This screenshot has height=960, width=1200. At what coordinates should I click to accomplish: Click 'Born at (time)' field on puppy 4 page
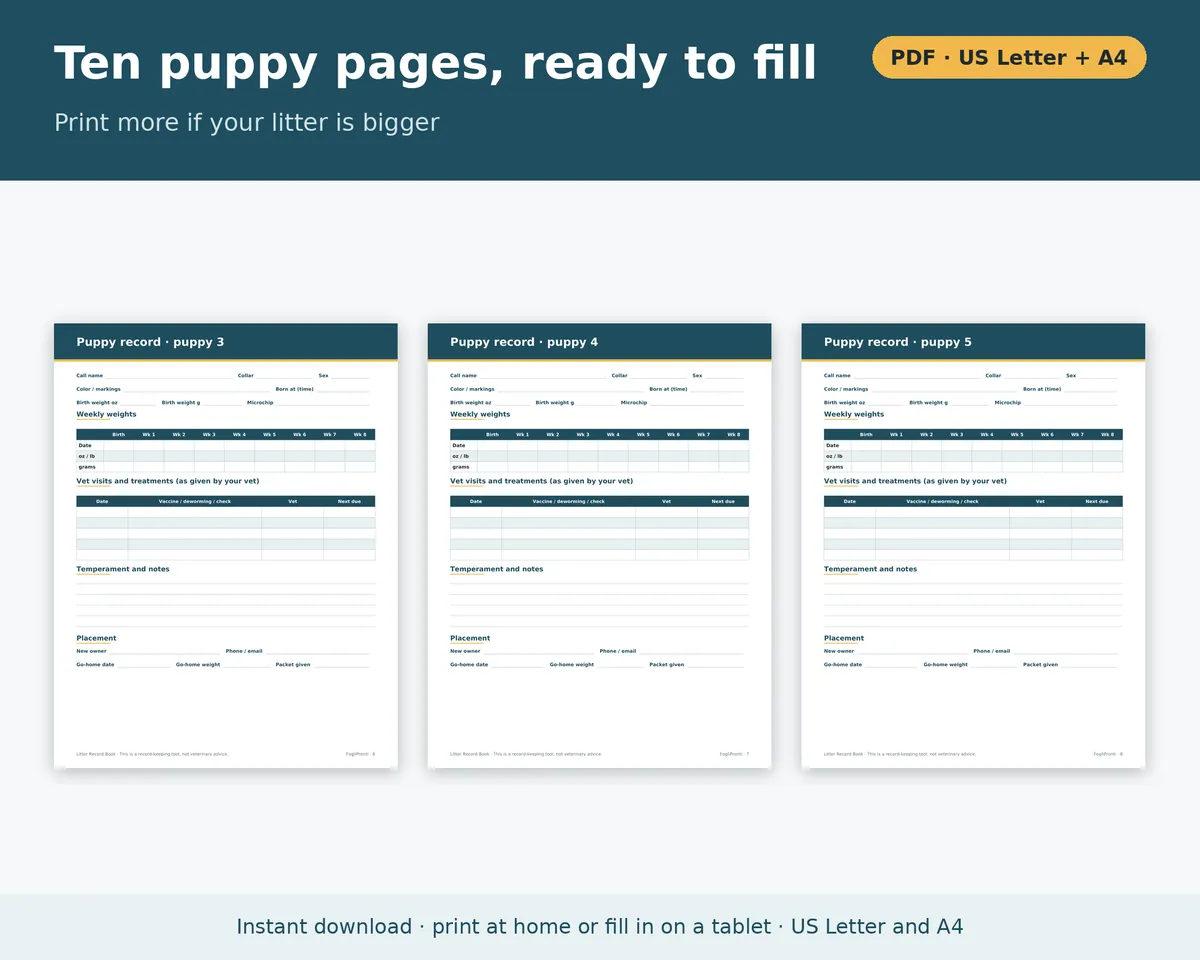point(696,389)
